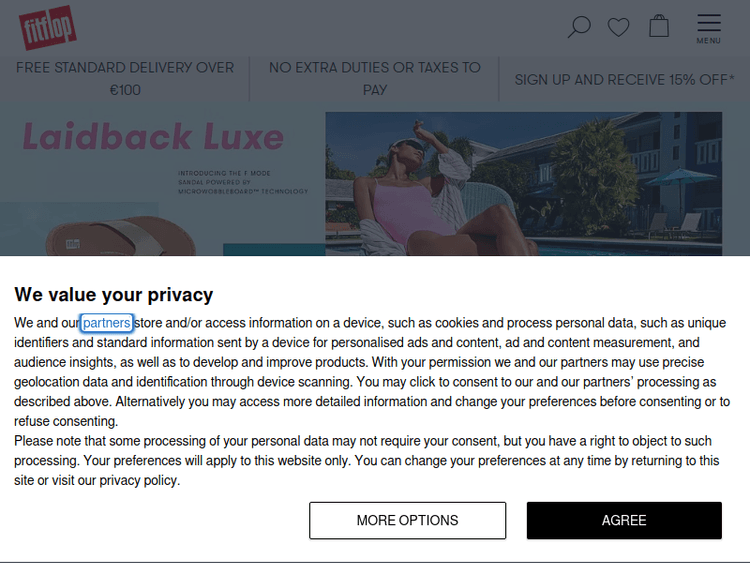Image resolution: width=750 pixels, height=563 pixels.
Task: Click the sign up 15% off banner
Action: click(x=624, y=79)
